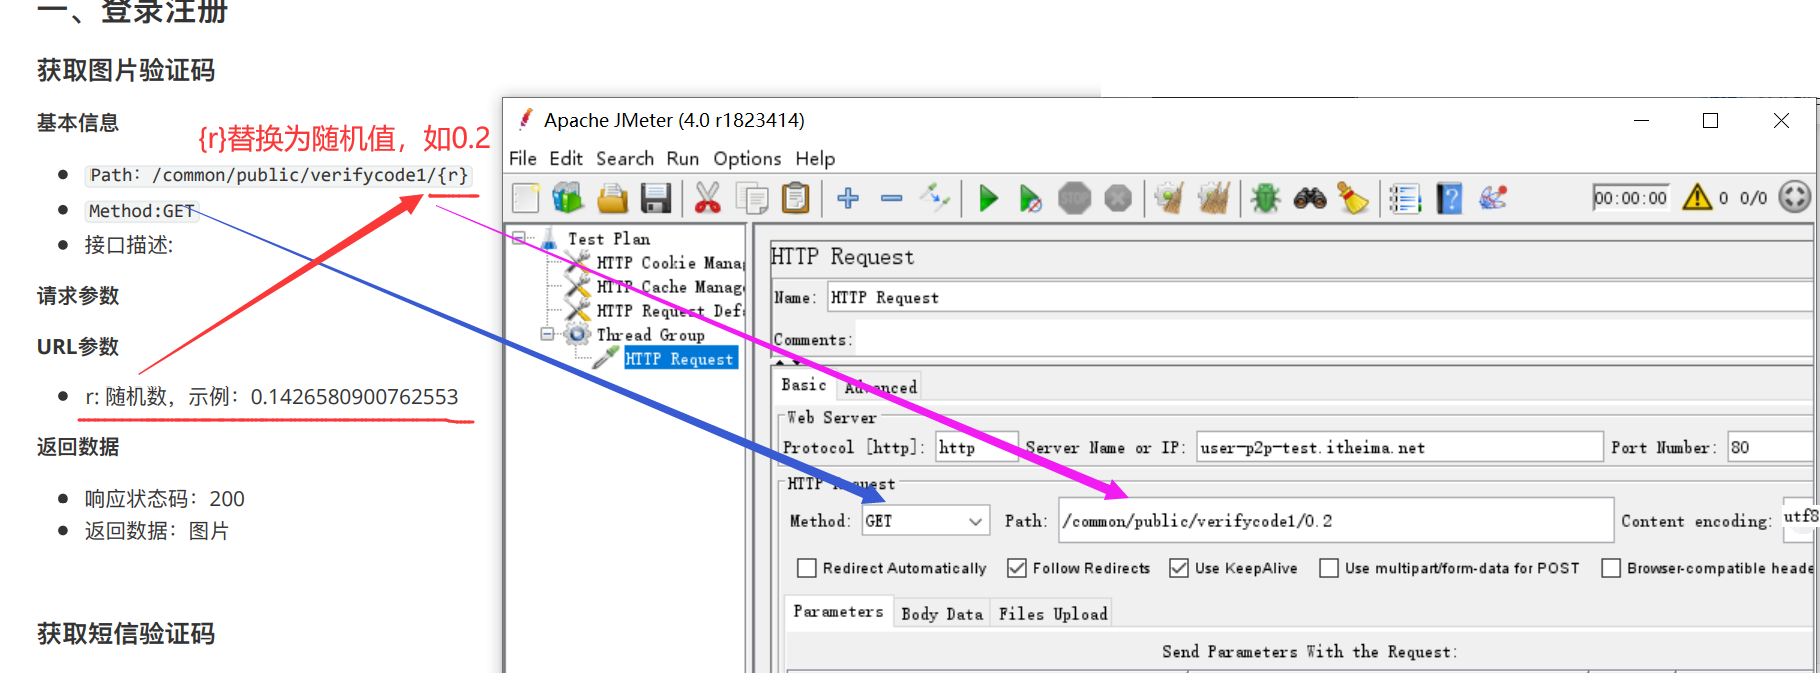Open the Run menu

[x=683, y=159]
